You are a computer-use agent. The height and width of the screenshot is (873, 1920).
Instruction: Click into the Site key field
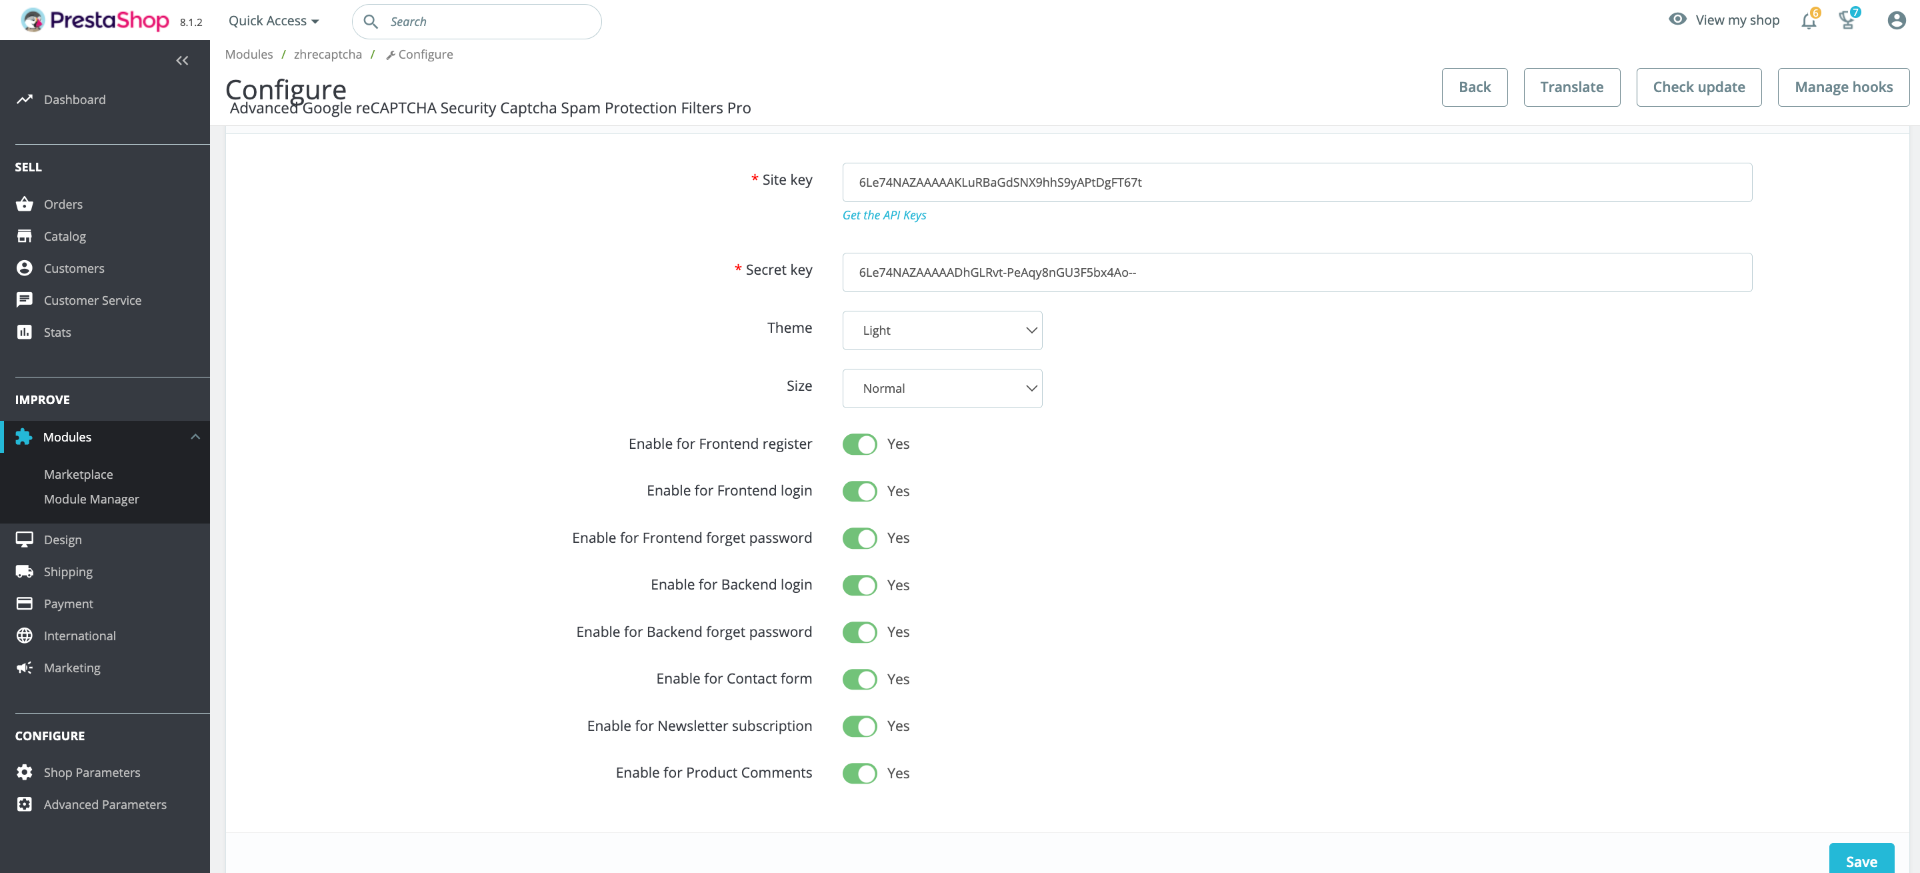pyautogui.click(x=1297, y=182)
